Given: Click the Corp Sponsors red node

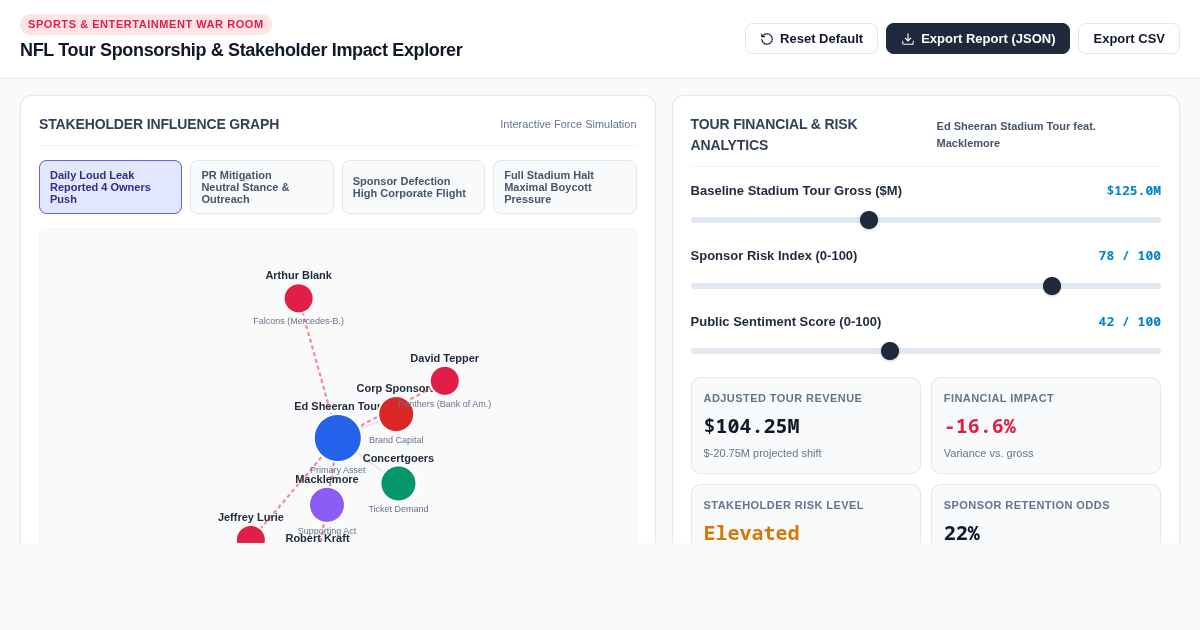Looking at the screenshot, I should point(396,414).
